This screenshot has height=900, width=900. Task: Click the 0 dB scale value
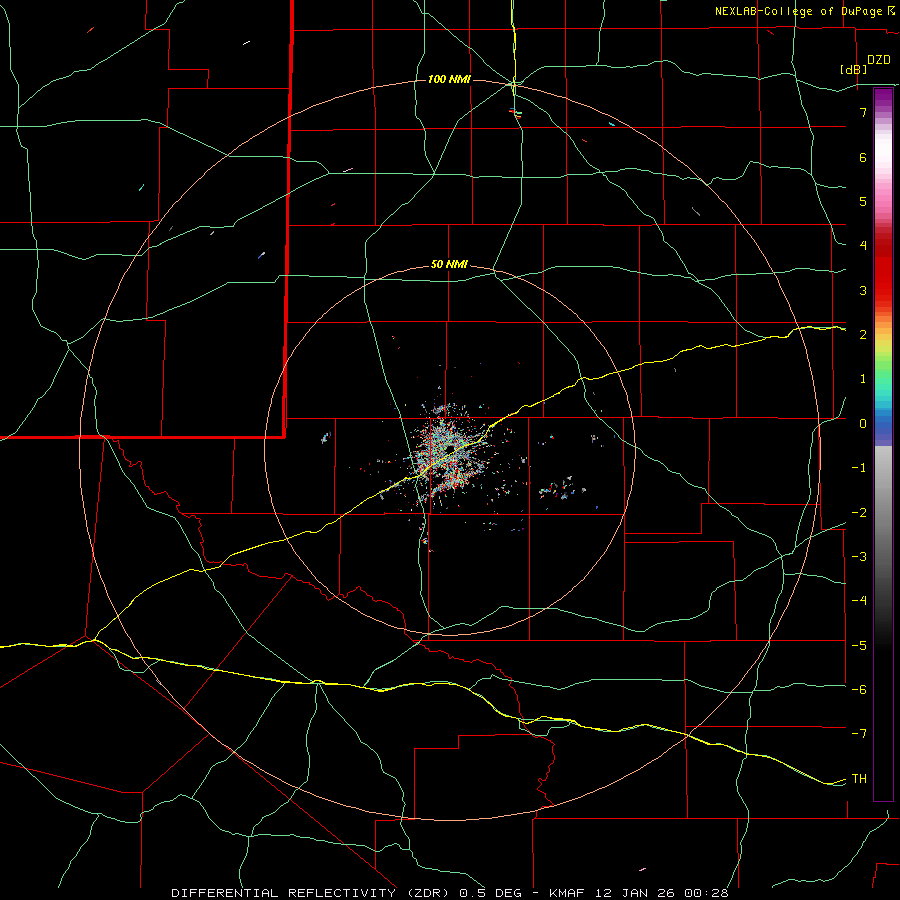(x=863, y=424)
